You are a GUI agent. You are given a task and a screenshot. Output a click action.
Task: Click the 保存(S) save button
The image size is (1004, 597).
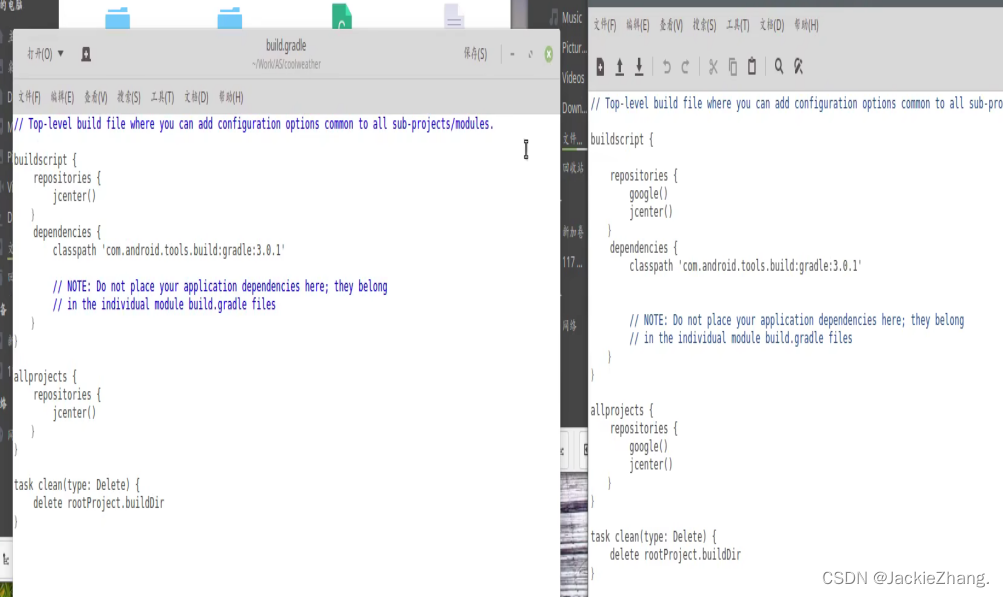click(475, 54)
